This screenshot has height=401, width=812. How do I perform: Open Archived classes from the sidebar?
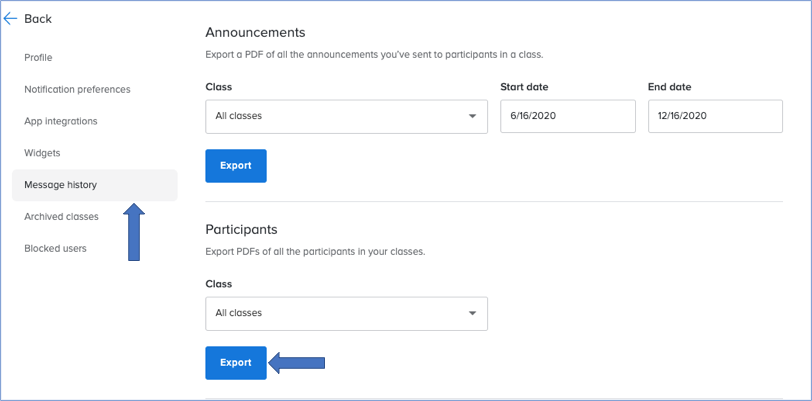click(x=61, y=217)
